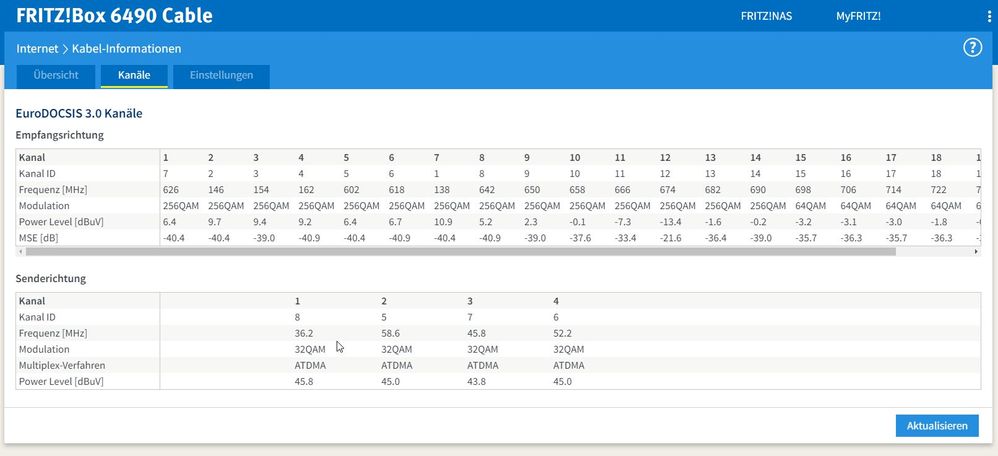Click the downstream frequency value 642
This screenshot has width=998, height=456.
pos(486,190)
